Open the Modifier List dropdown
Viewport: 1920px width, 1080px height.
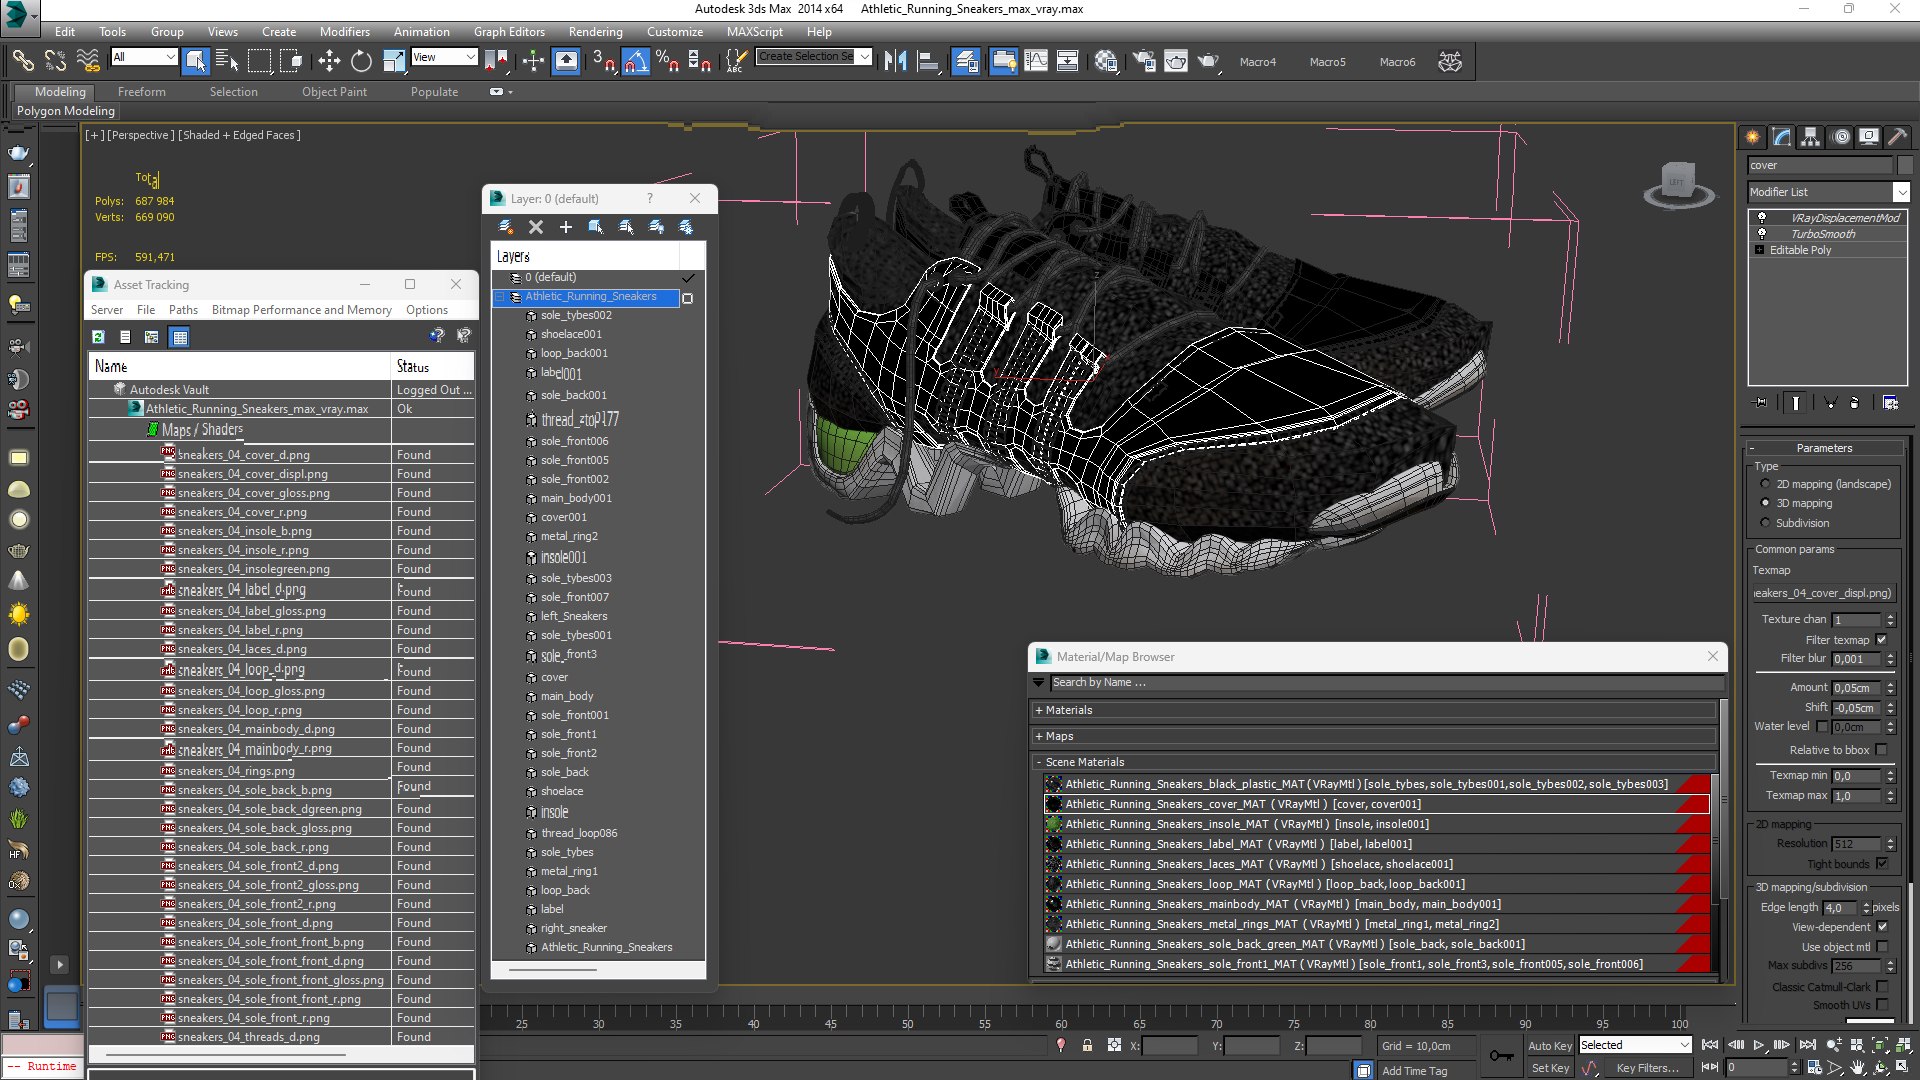pos(1828,192)
